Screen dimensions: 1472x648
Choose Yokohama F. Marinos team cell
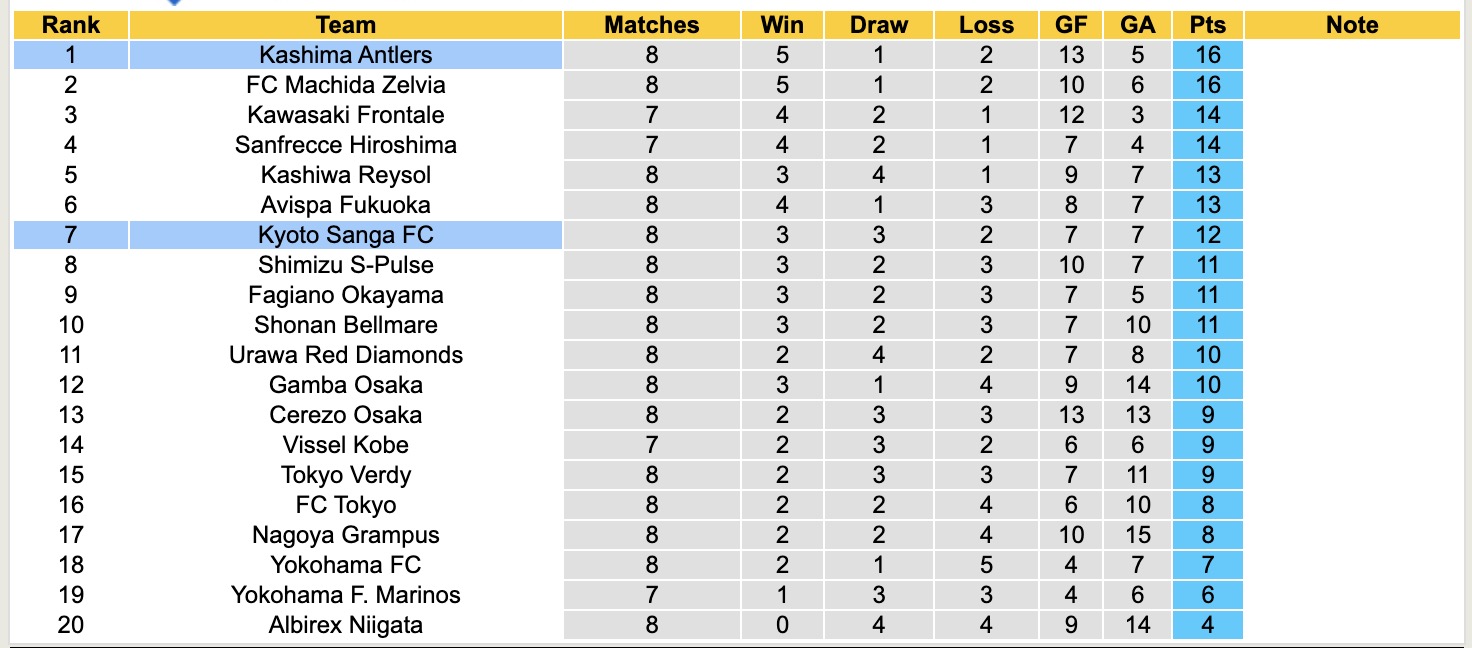[345, 595]
